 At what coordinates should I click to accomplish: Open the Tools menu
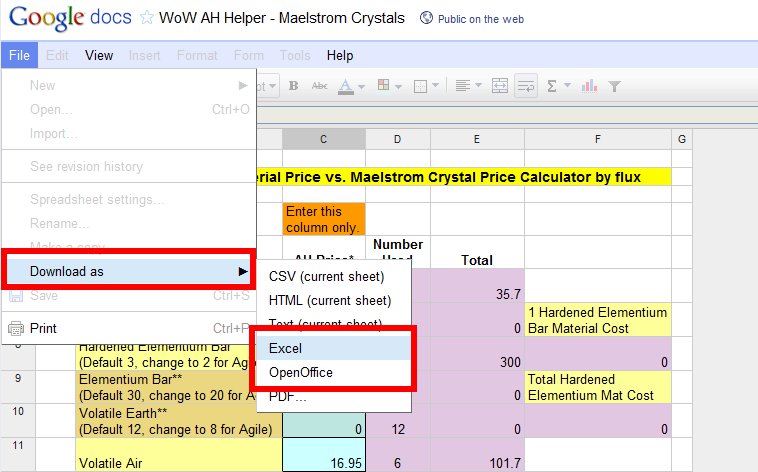point(295,56)
